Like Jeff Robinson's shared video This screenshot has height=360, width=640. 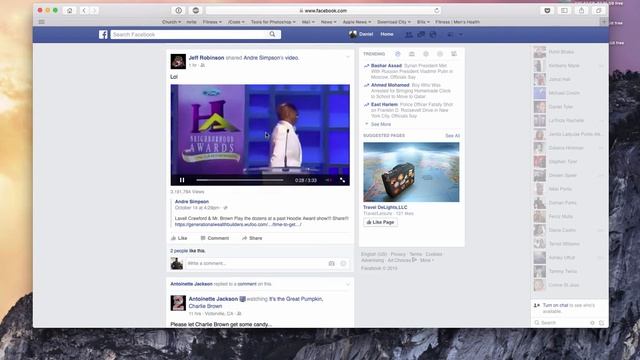(x=179, y=238)
